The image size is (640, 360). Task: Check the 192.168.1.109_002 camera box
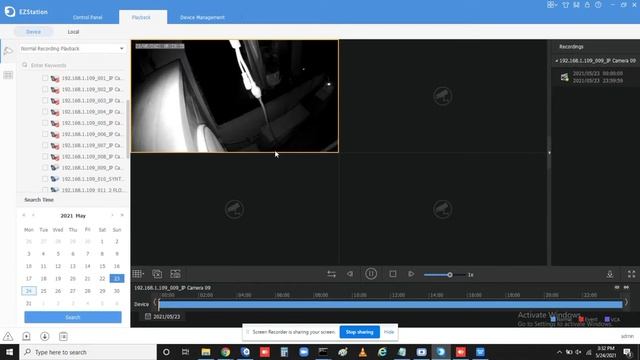pos(45,89)
